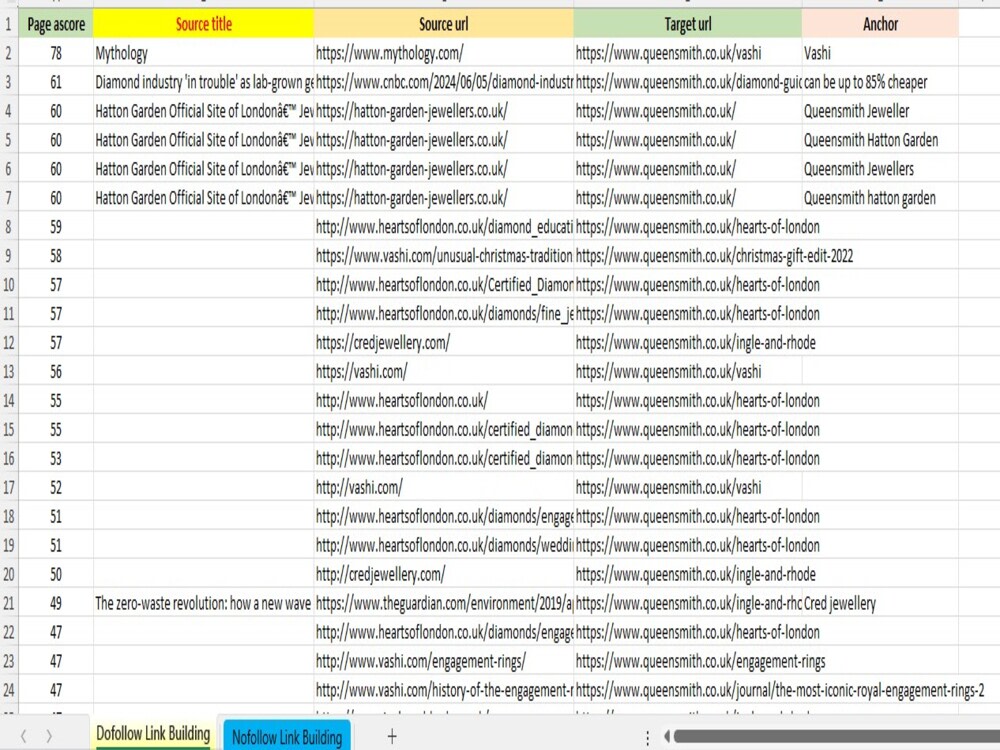
Task: Select row header 12
Action: 8,342
